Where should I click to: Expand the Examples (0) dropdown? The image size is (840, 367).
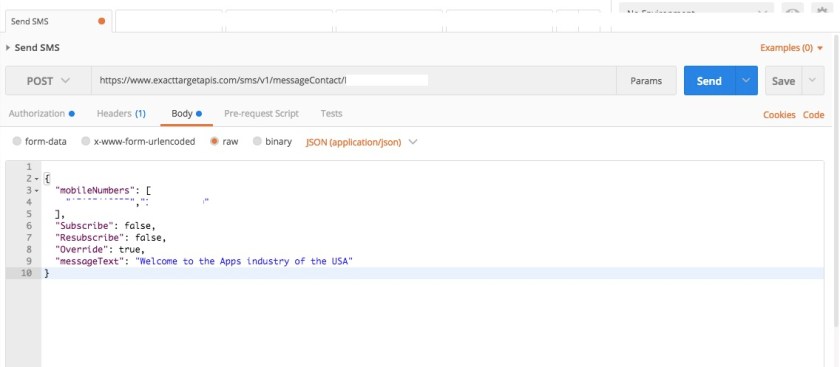coord(791,48)
